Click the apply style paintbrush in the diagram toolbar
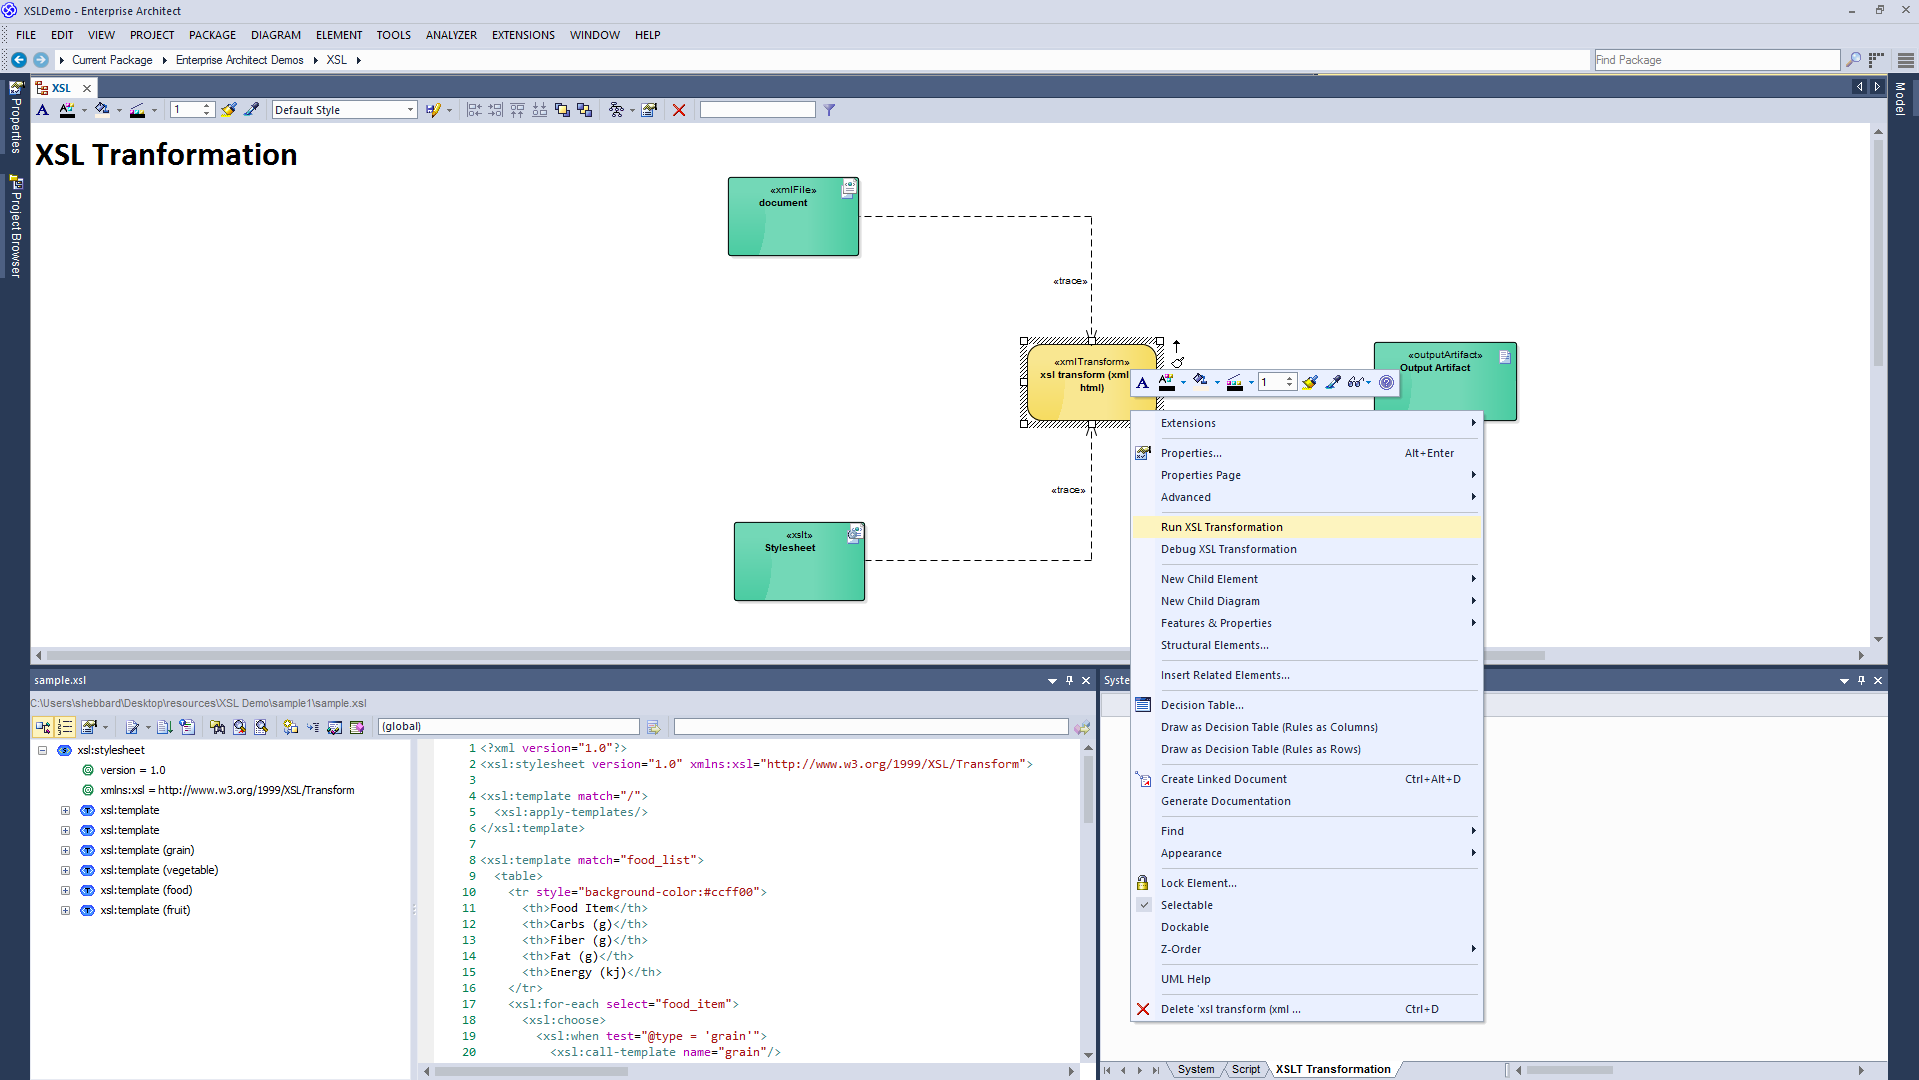The width and height of the screenshot is (1919, 1080). pos(229,110)
